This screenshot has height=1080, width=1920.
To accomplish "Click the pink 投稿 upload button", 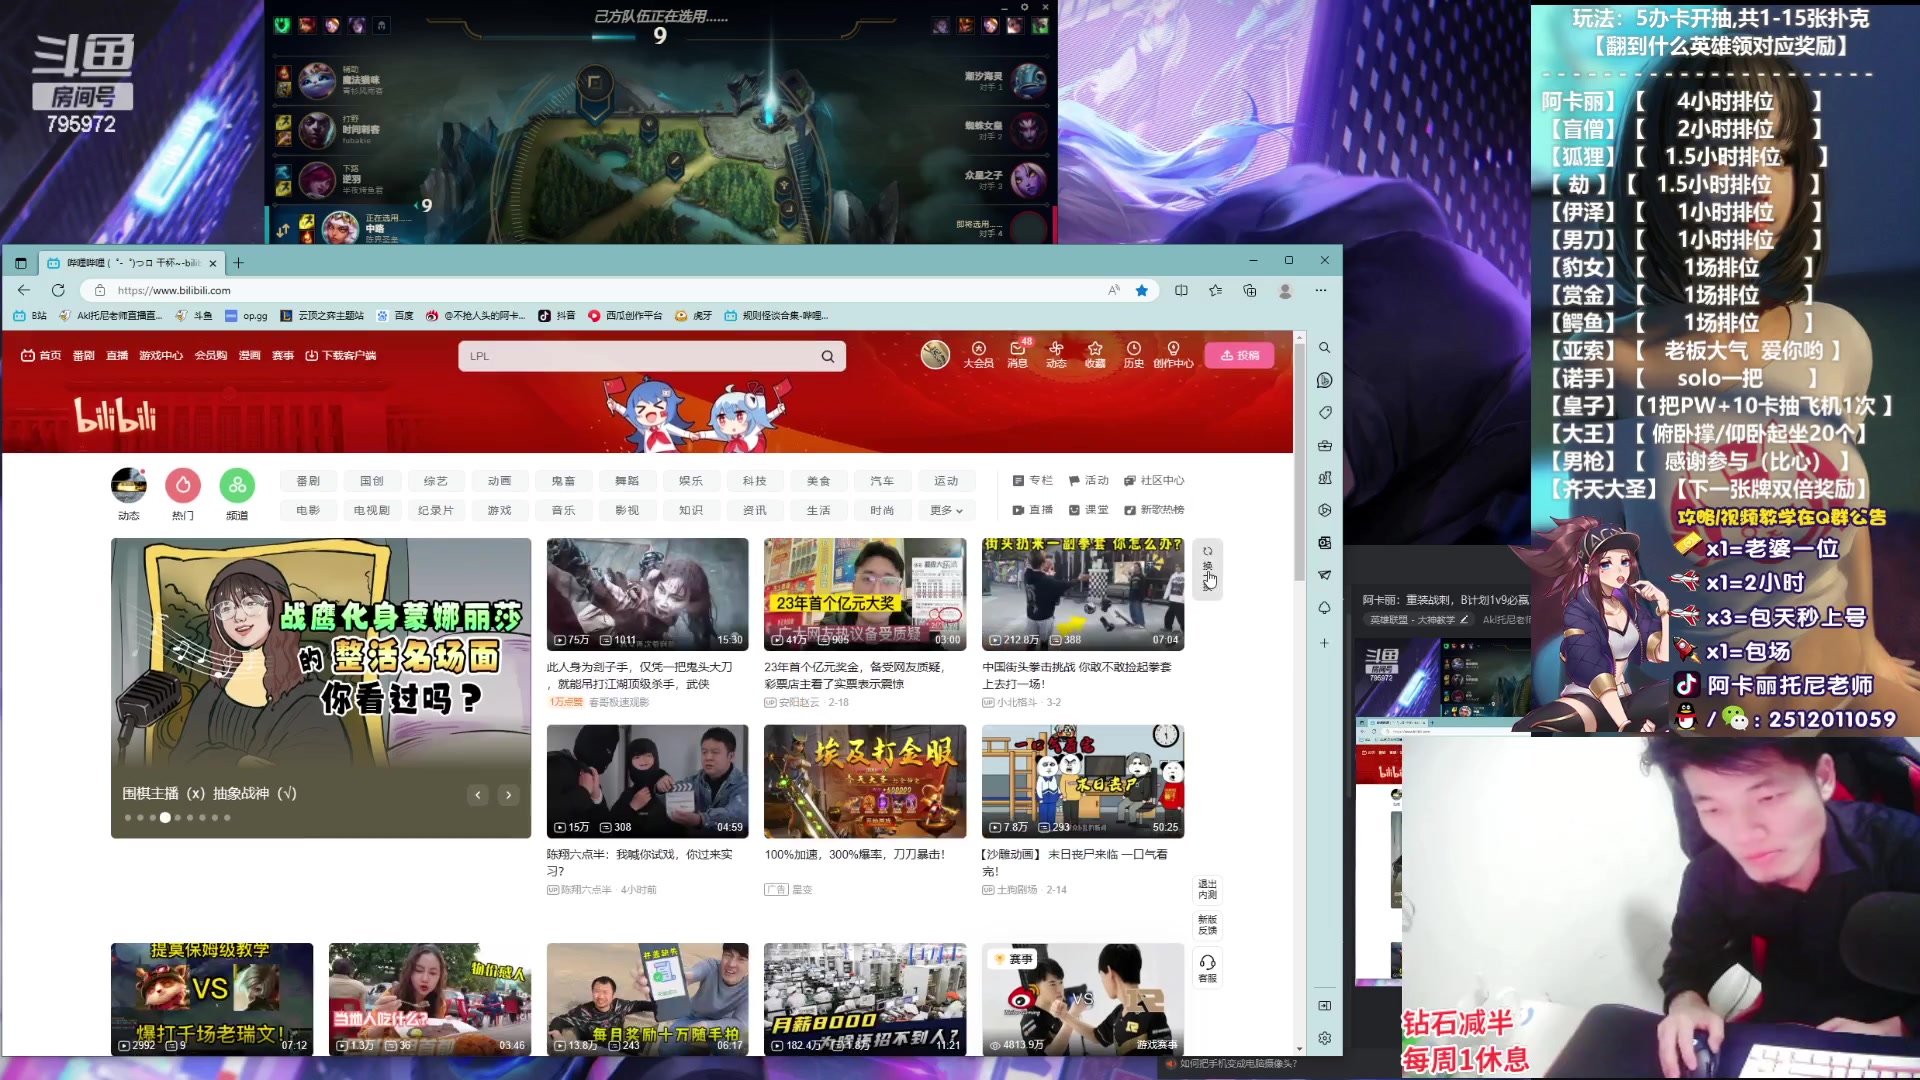I will coord(1240,356).
